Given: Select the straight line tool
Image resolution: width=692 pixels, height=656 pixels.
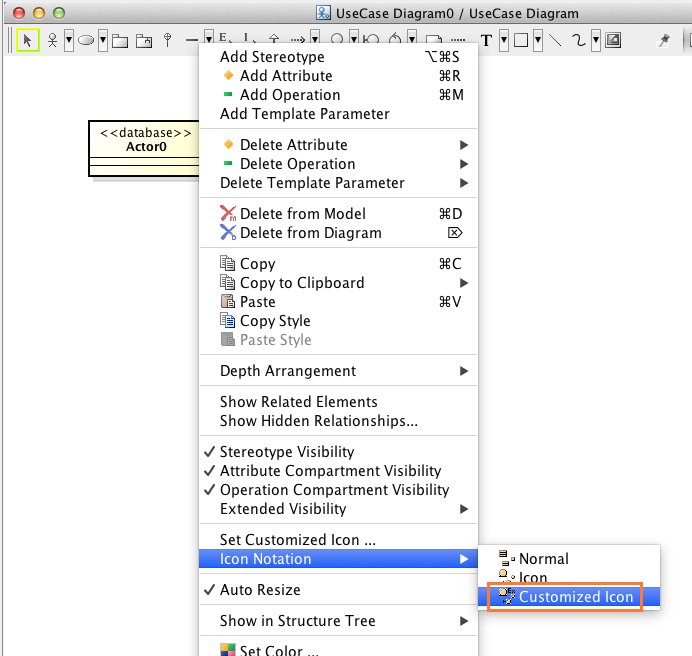Looking at the screenshot, I should [x=555, y=41].
